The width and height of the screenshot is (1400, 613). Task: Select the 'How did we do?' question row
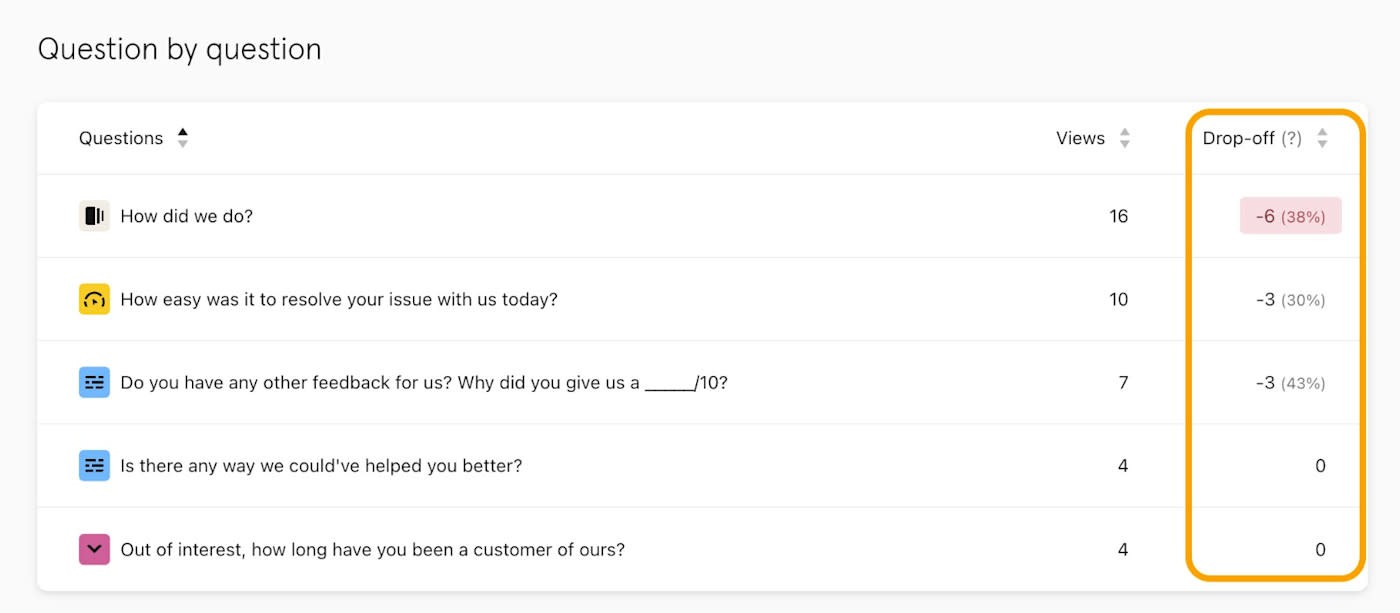[186, 216]
